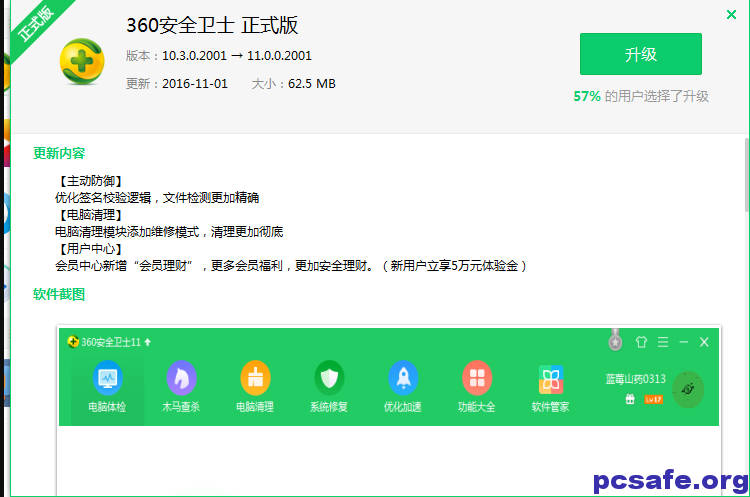Click the skin shirt icon
Image resolution: width=750 pixels, height=497 pixels.
click(x=642, y=342)
